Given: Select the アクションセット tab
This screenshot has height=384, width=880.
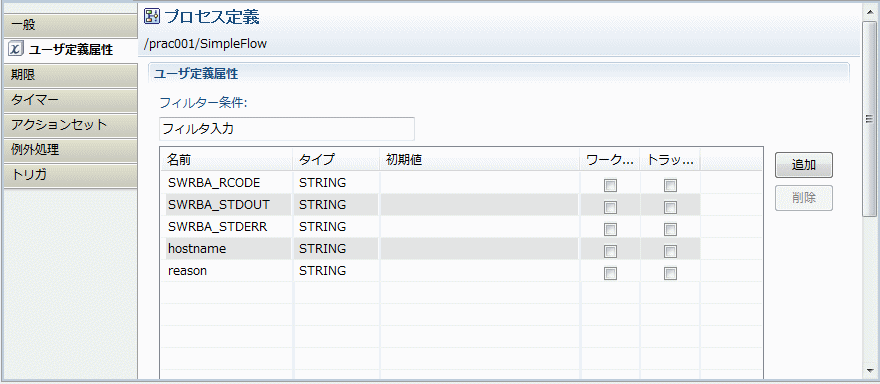Looking at the screenshot, I should click(69, 125).
